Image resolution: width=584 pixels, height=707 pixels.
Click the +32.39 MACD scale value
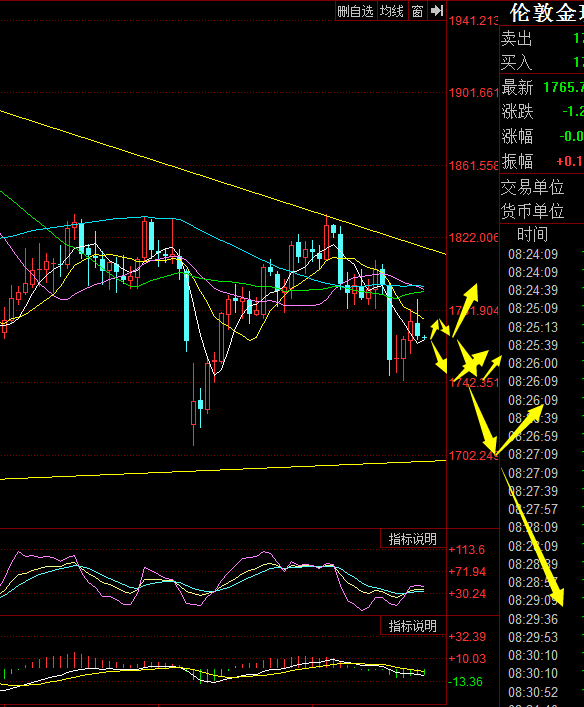pyautogui.click(x=468, y=637)
